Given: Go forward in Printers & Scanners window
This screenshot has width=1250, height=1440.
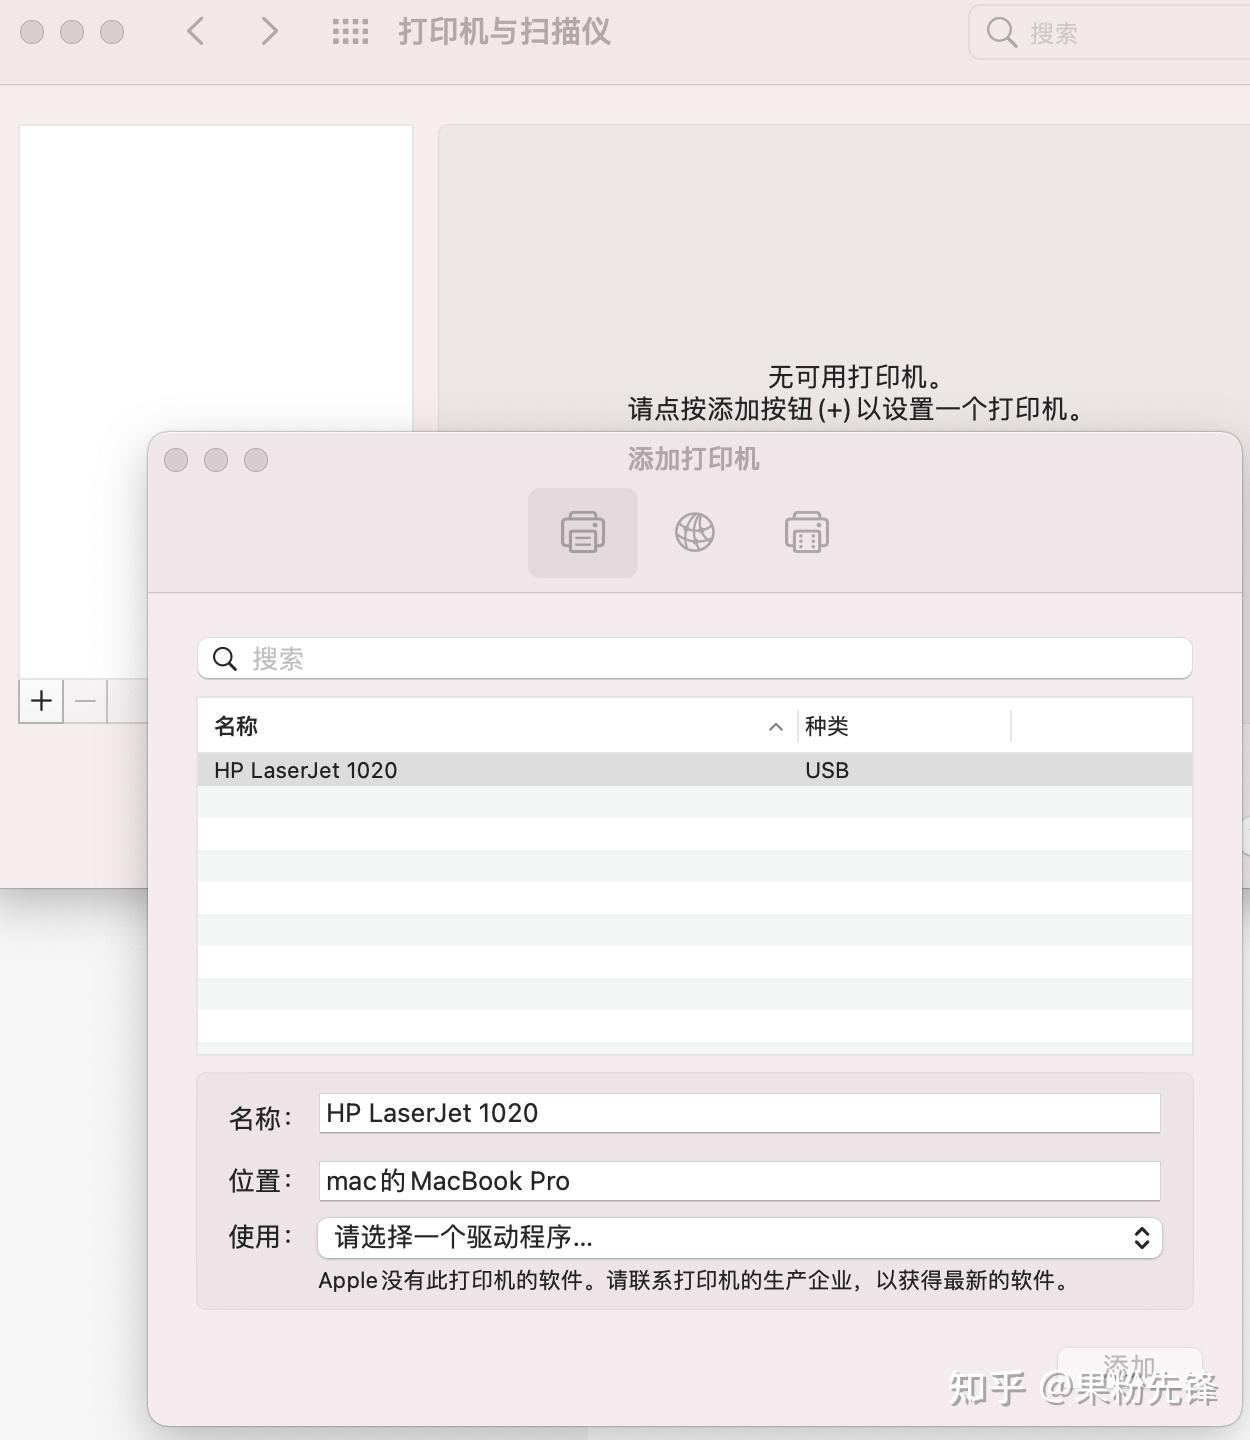Looking at the screenshot, I should 268,32.
